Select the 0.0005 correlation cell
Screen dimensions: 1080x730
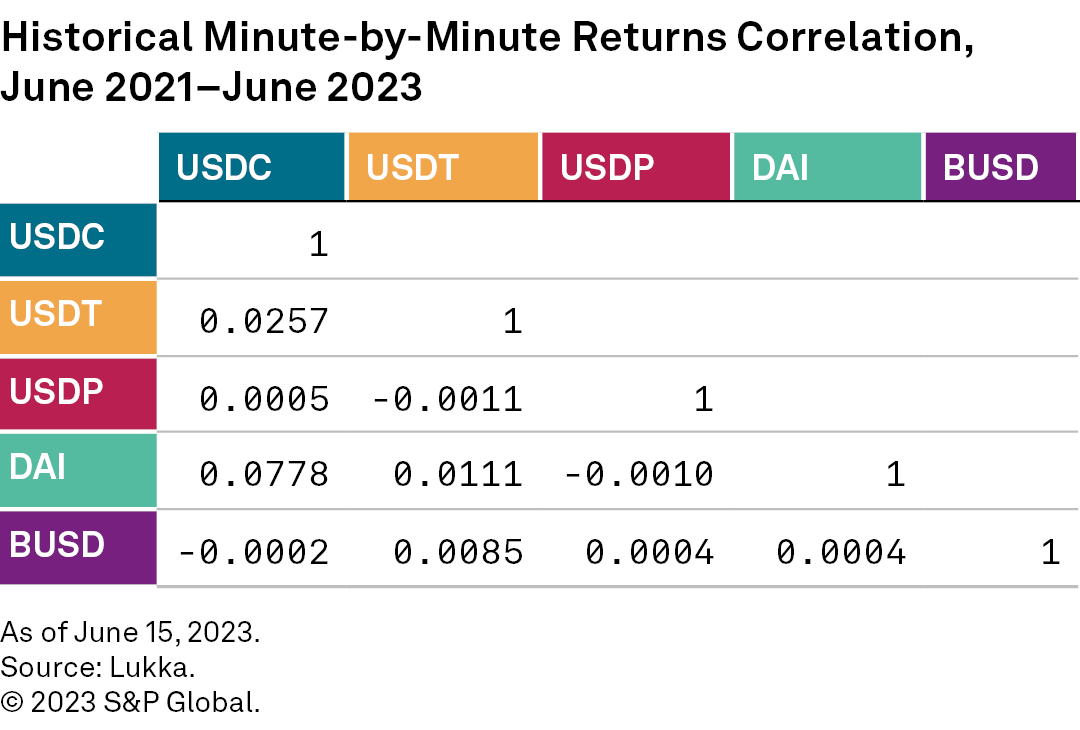click(x=264, y=399)
